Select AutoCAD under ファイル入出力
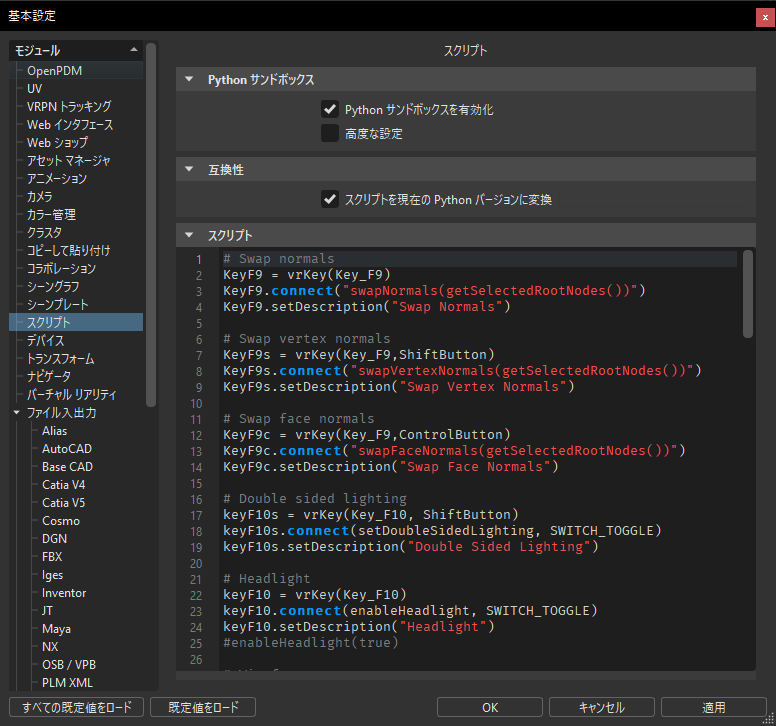Image resolution: width=776 pixels, height=726 pixels. pos(67,448)
